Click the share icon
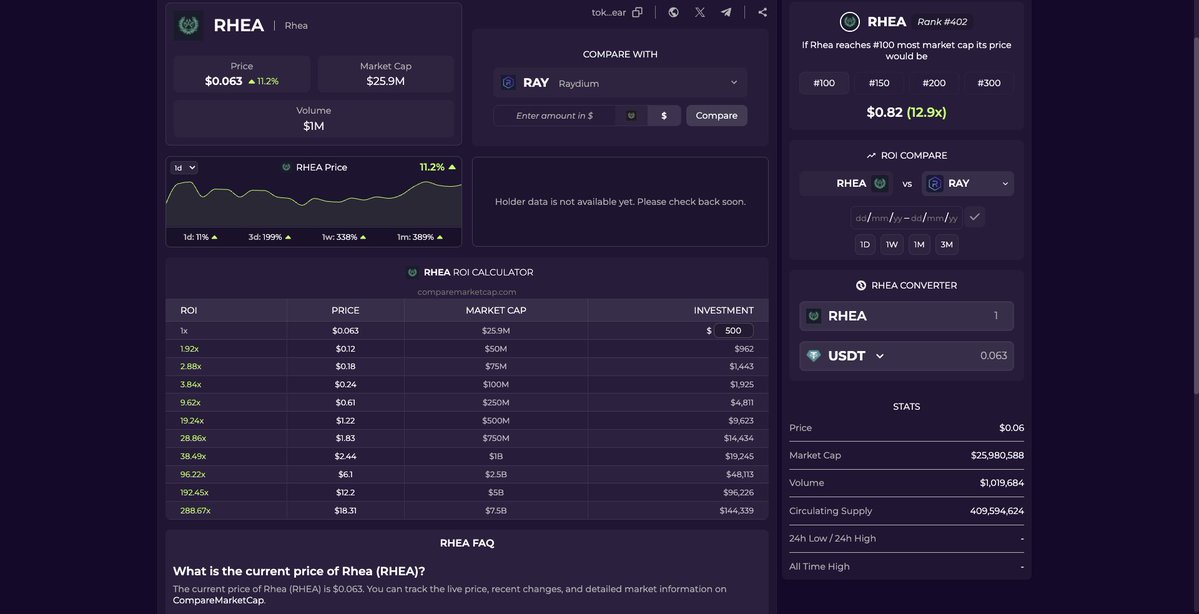Viewport: 1199px width, 614px height. pos(762,12)
